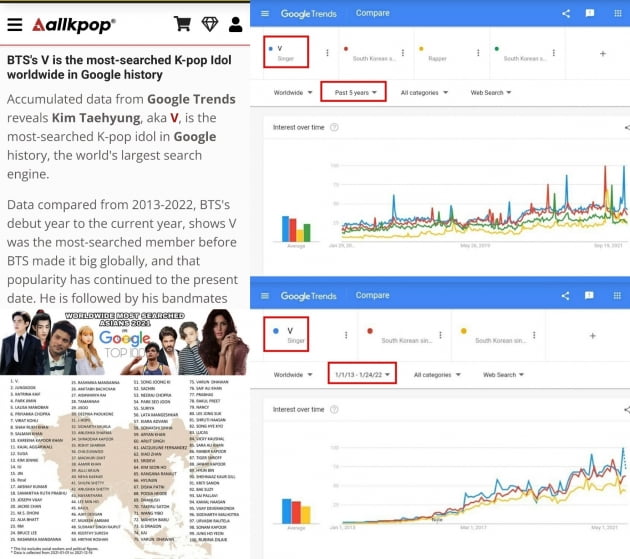Open hamburger menu in upper Google Trends panel
Viewport: 630px width, 559px height.
(x=265, y=13)
